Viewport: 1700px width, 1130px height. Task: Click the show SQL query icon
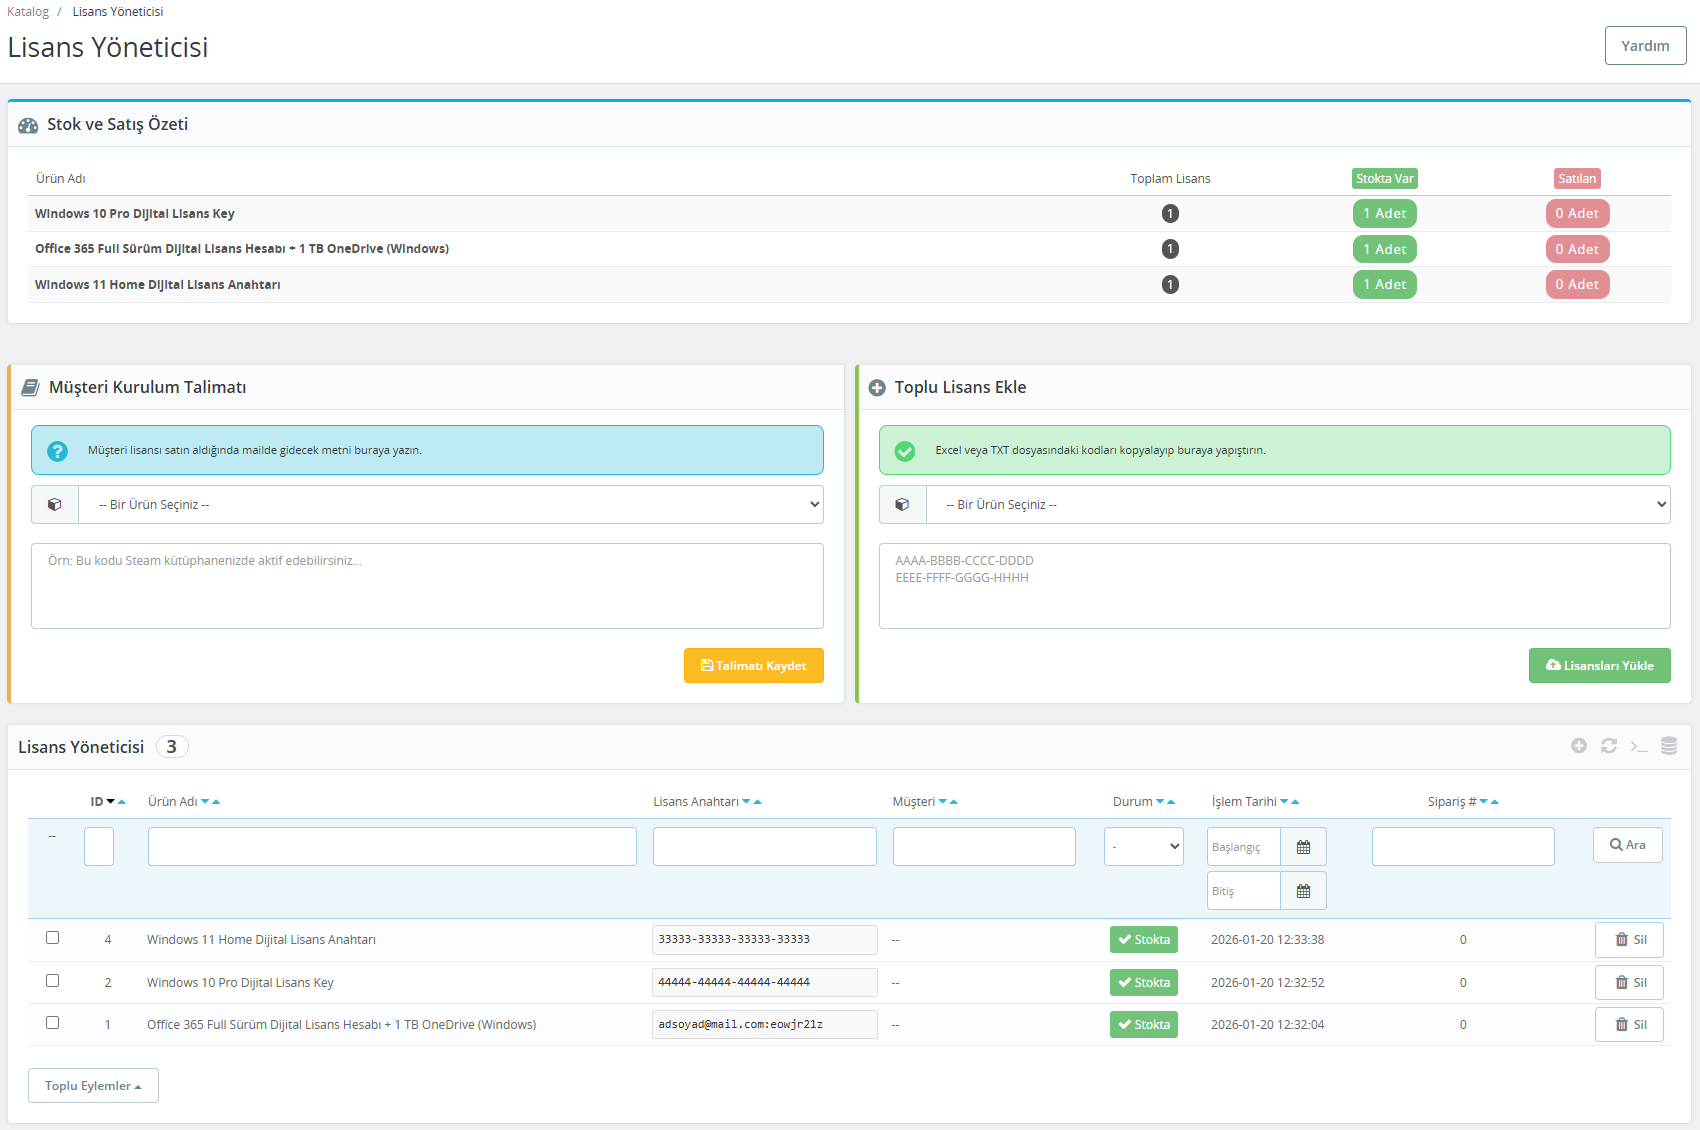click(x=1639, y=746)
